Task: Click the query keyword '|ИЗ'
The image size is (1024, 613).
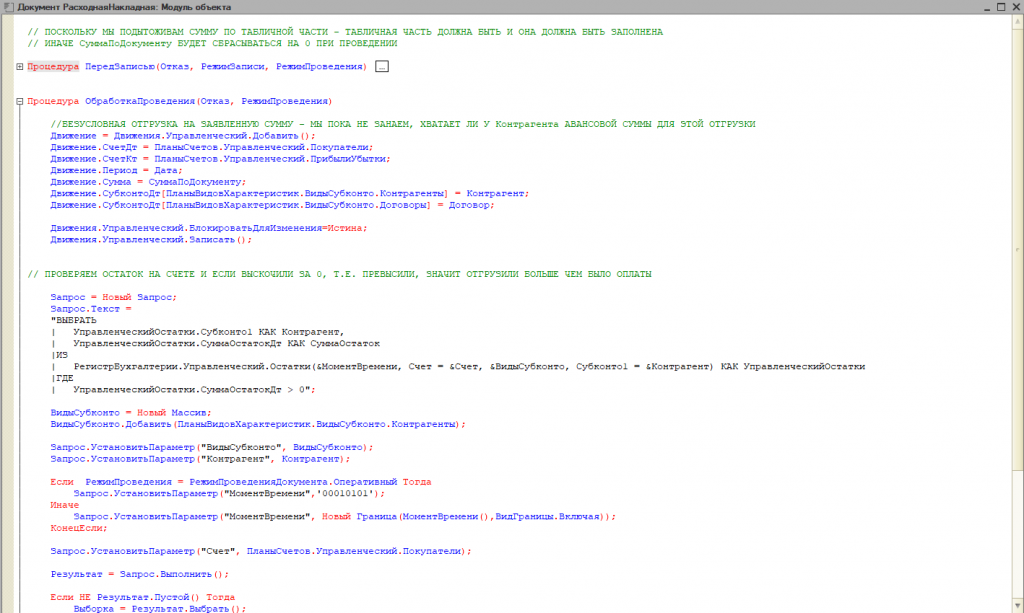Action: (x=59, y=355)
